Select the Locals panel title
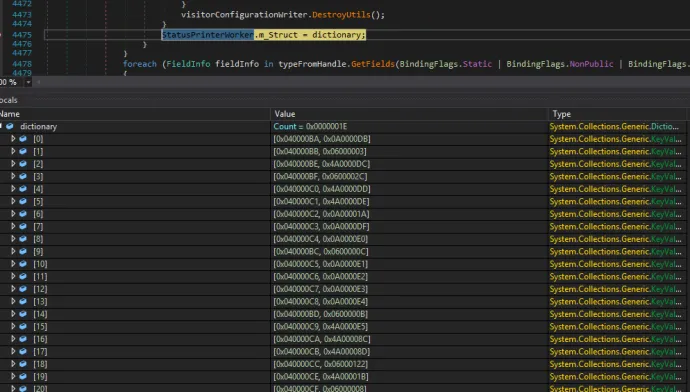Screen dimensions: 690x392 coord(9,100)
